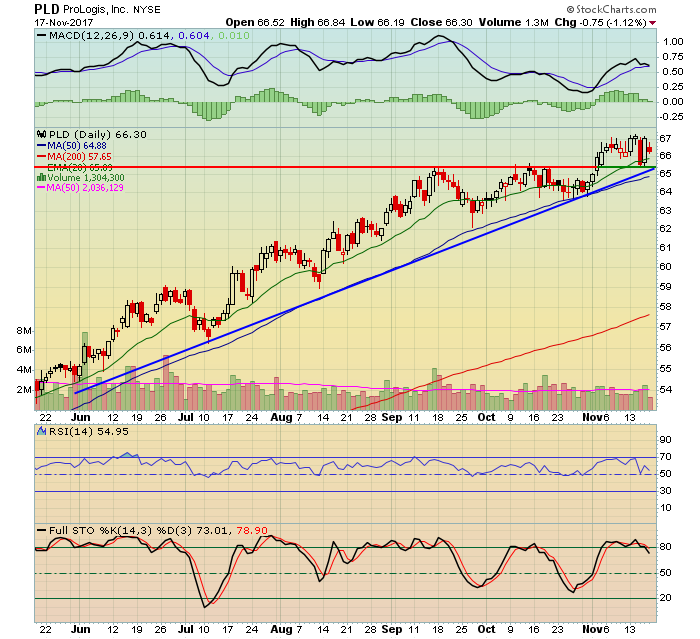Click the 70 RSI axis label
The height and width of the screenshot is (639, 700).
[x=665, y=456]
